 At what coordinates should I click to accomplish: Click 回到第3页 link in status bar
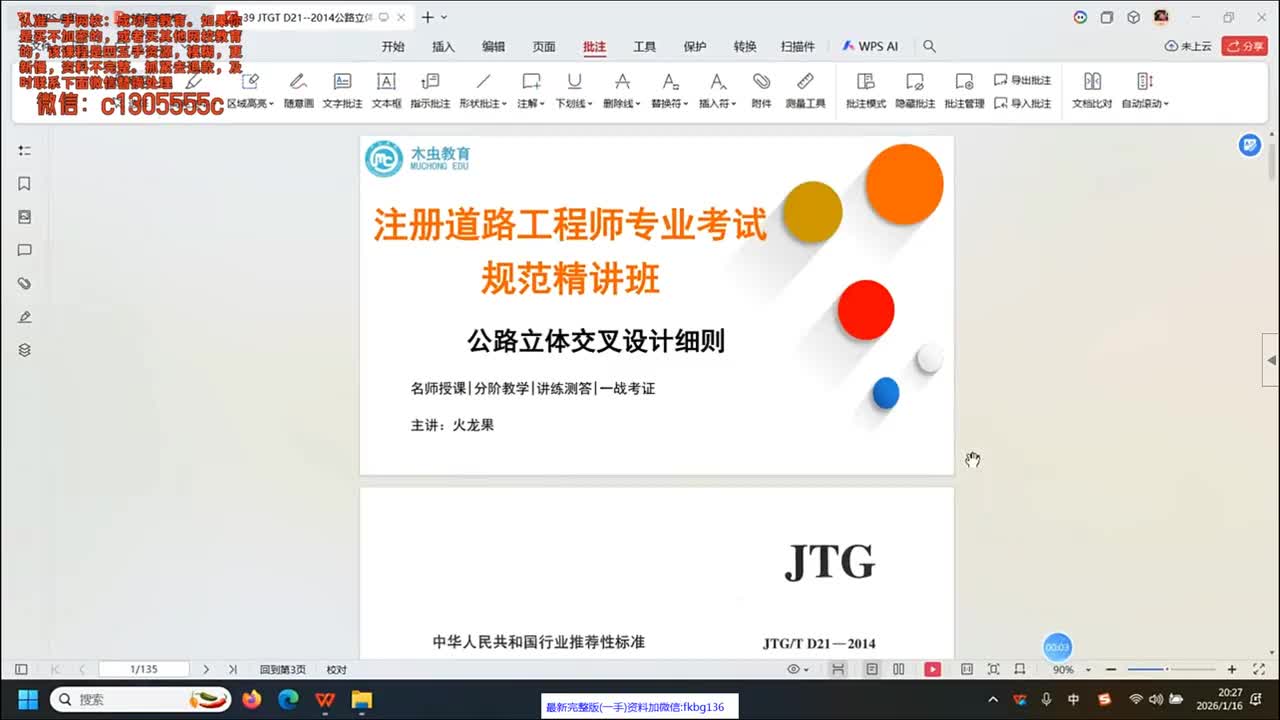(x=283, y=669)
